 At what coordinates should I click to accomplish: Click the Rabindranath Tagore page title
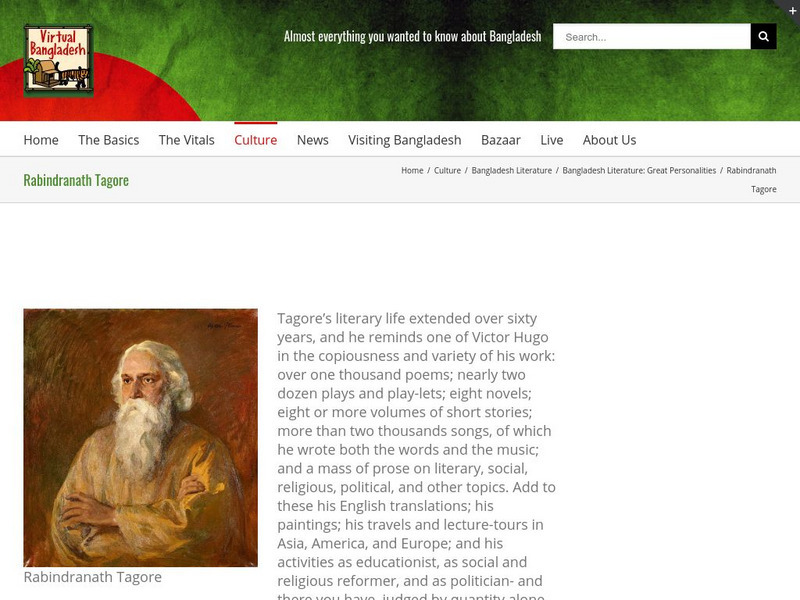76,180
